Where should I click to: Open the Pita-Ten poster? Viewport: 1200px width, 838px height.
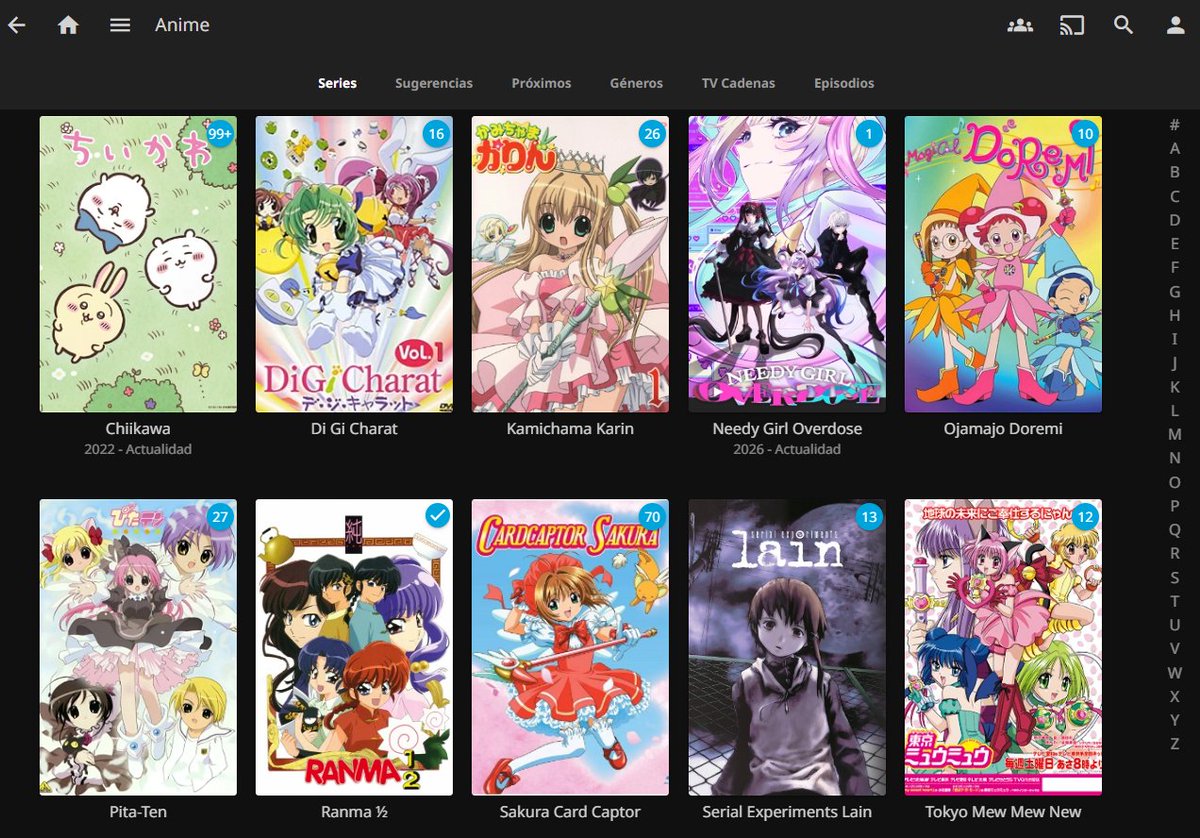(x=138, y=647)
